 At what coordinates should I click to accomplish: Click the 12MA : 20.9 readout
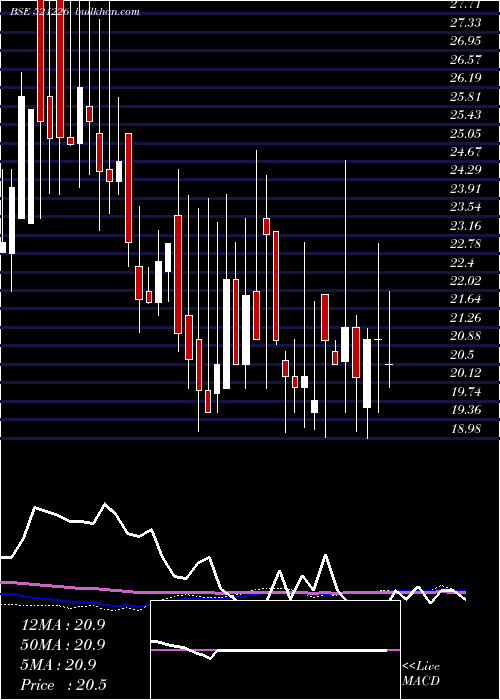click(63, 625)
